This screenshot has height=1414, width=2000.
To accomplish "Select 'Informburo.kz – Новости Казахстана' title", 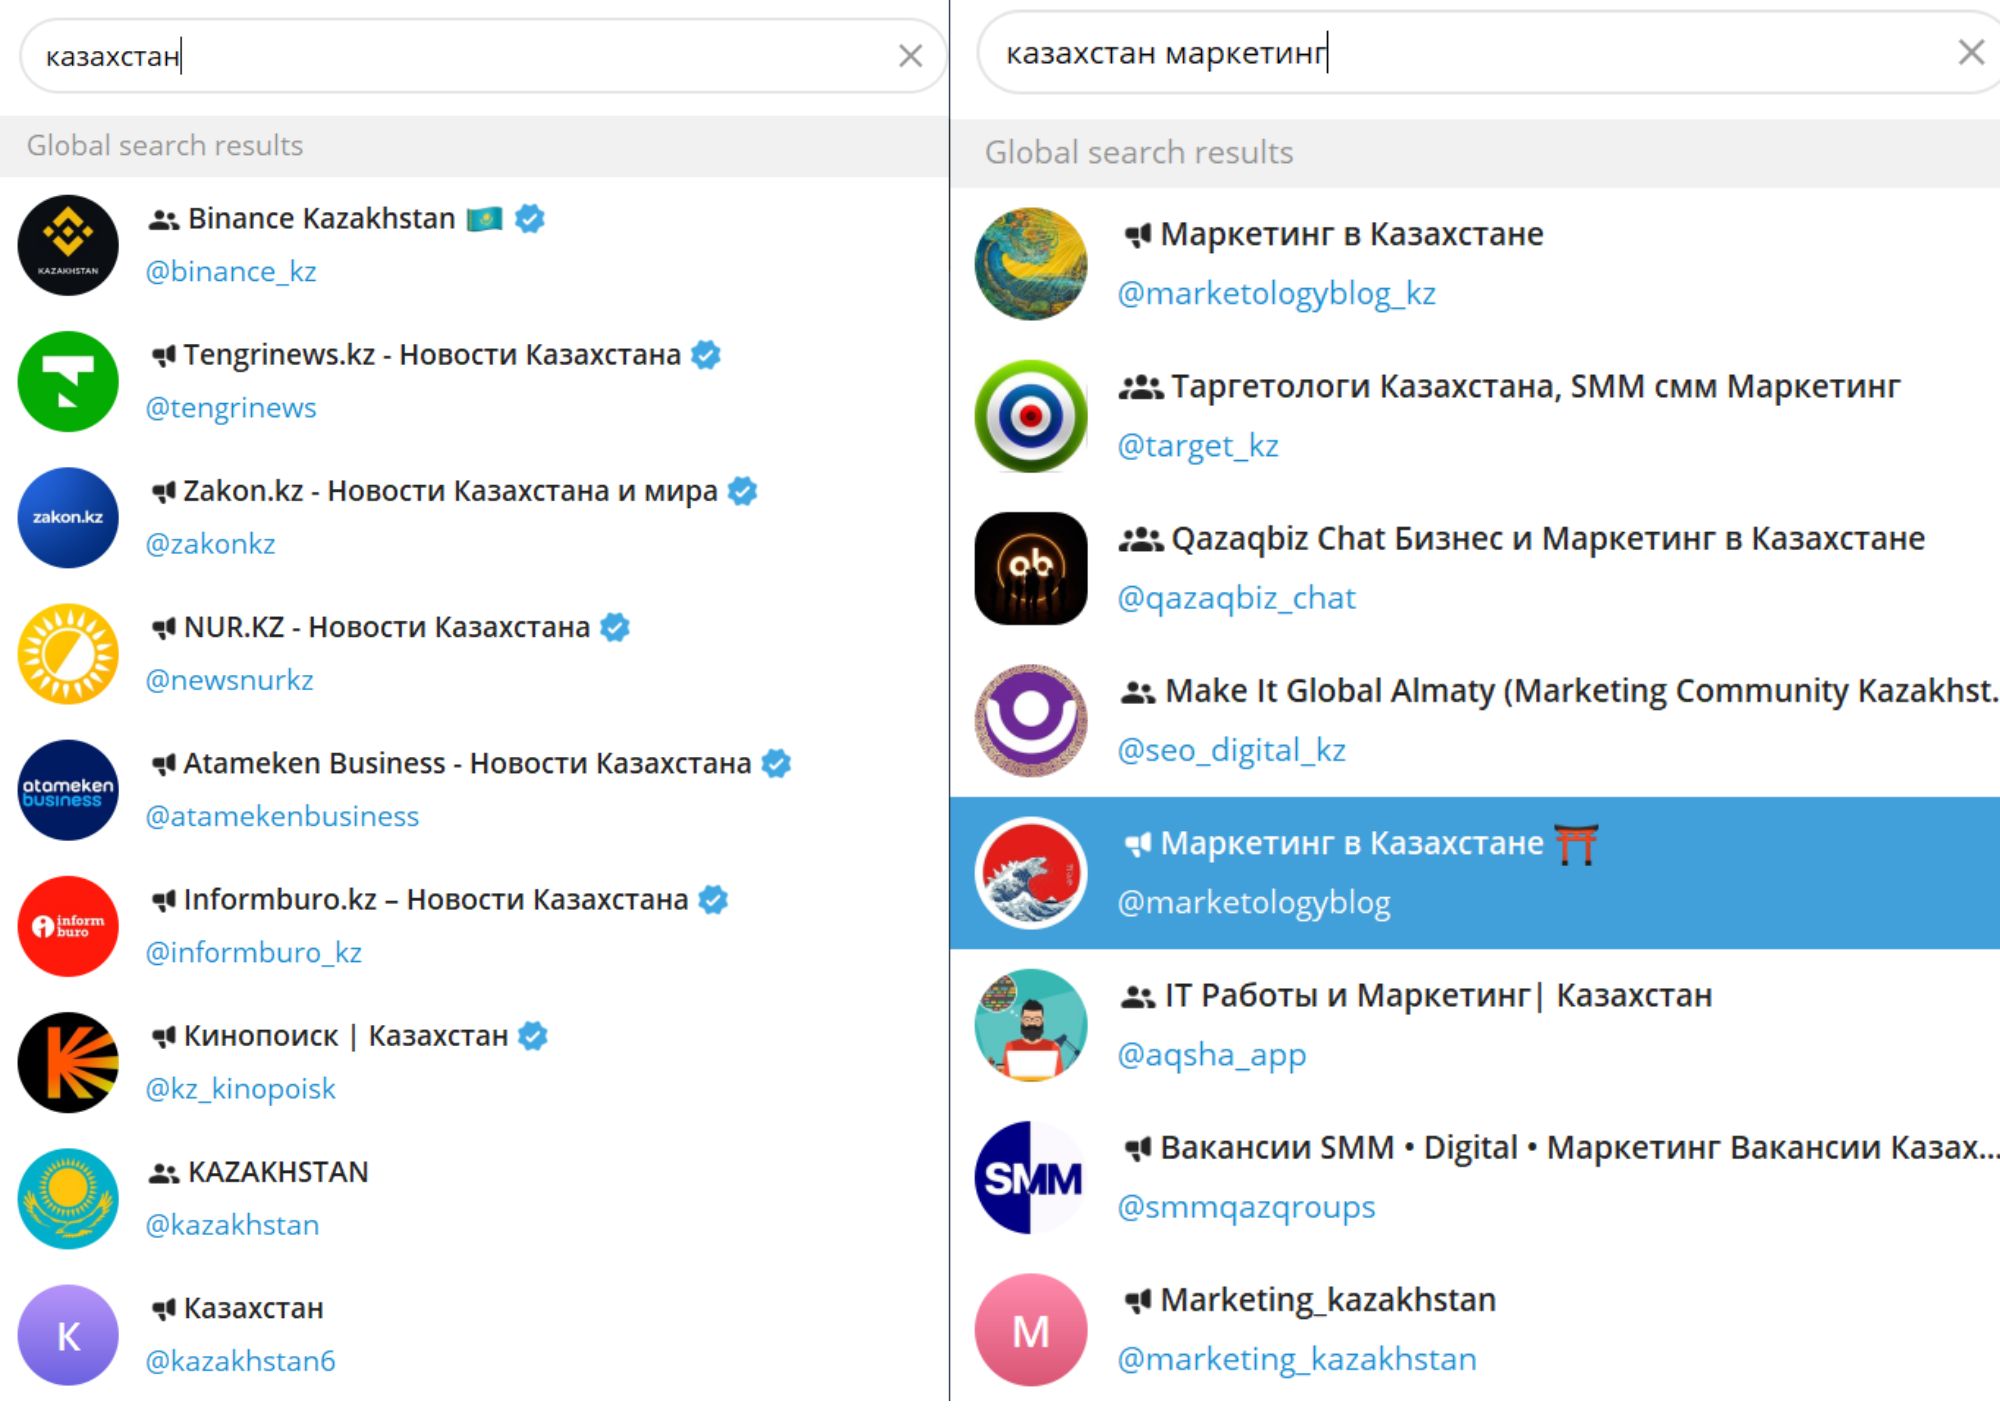I will (435, 900).
